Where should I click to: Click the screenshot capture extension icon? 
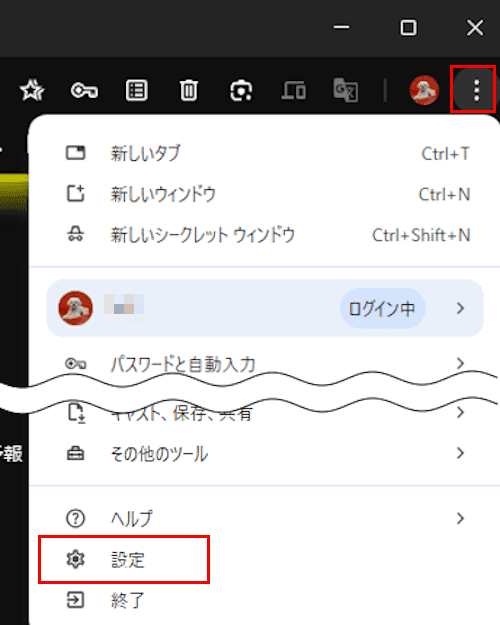point(241,90)
